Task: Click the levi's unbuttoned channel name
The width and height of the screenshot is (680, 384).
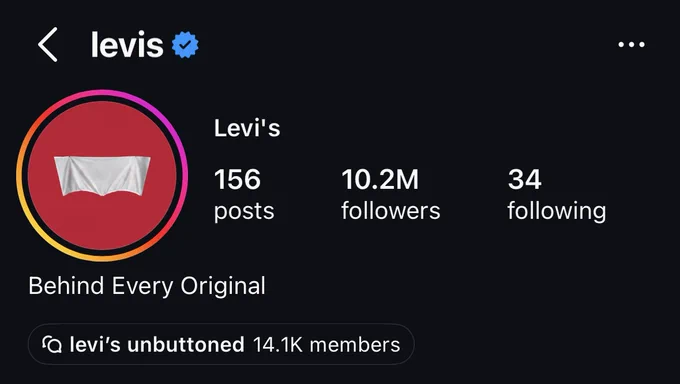Action: point(157,345)
